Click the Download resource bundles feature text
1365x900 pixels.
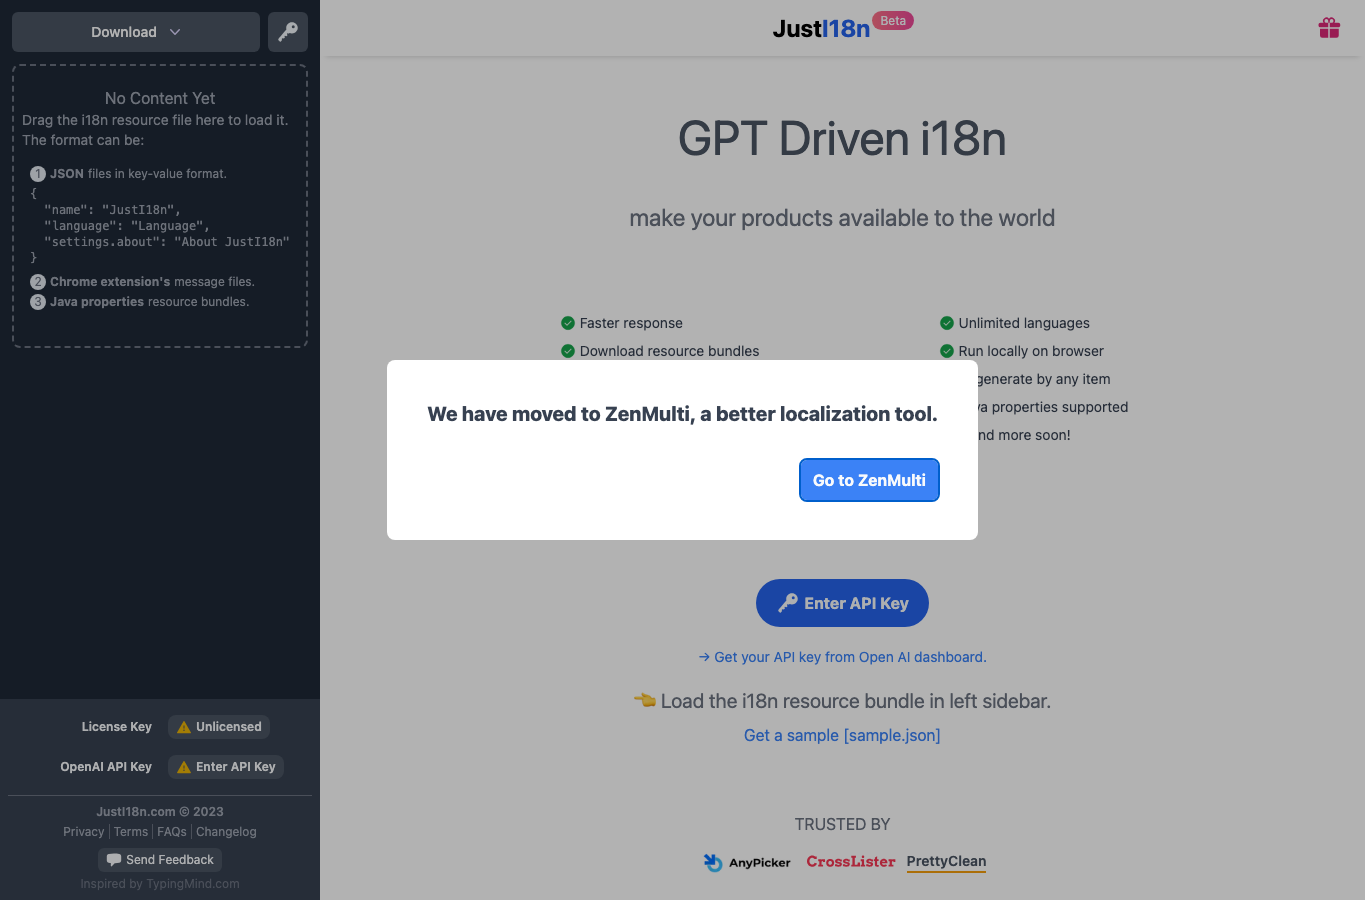coord(669,351)
